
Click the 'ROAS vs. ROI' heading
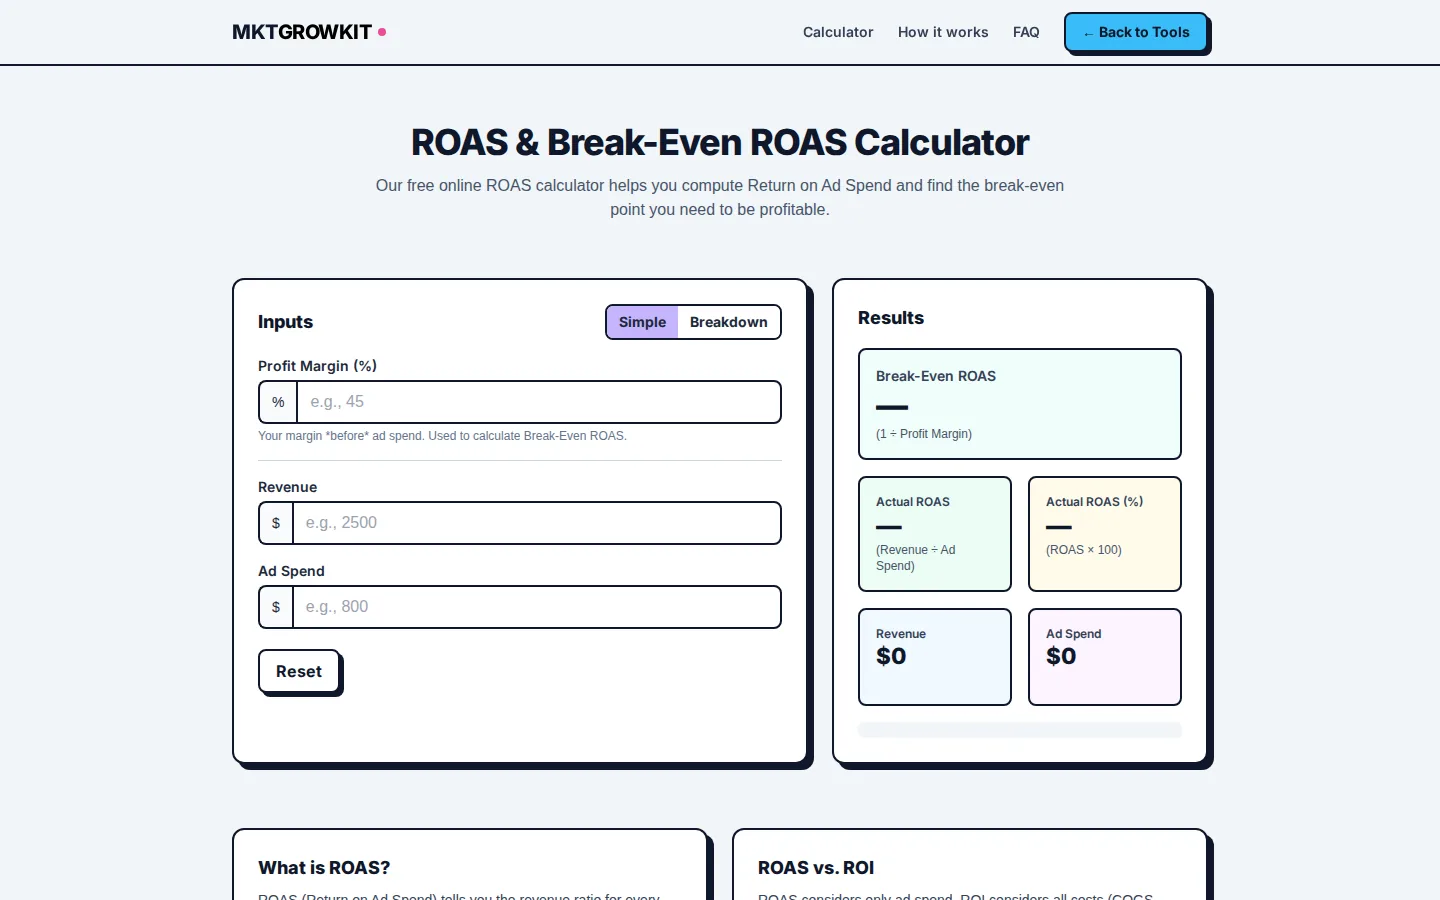(816, 868)
